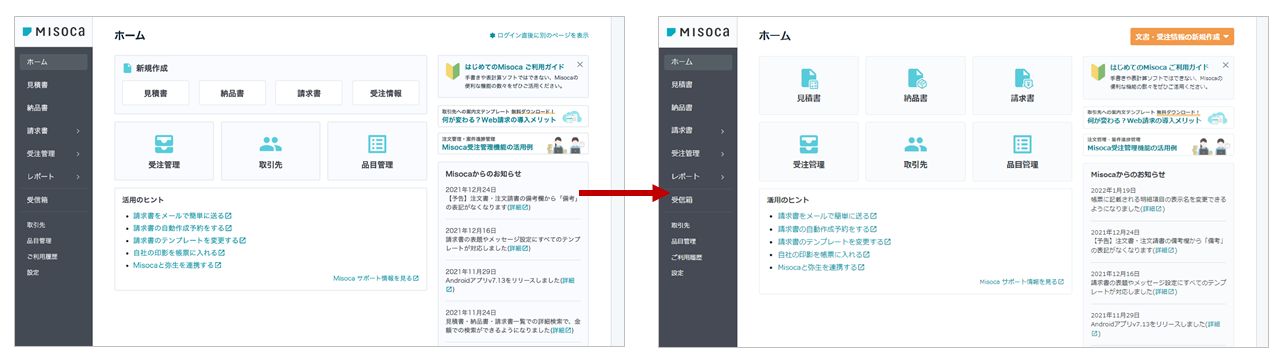Open Misoca サポート情報を見る link, right window

(x=1021, y=283)
